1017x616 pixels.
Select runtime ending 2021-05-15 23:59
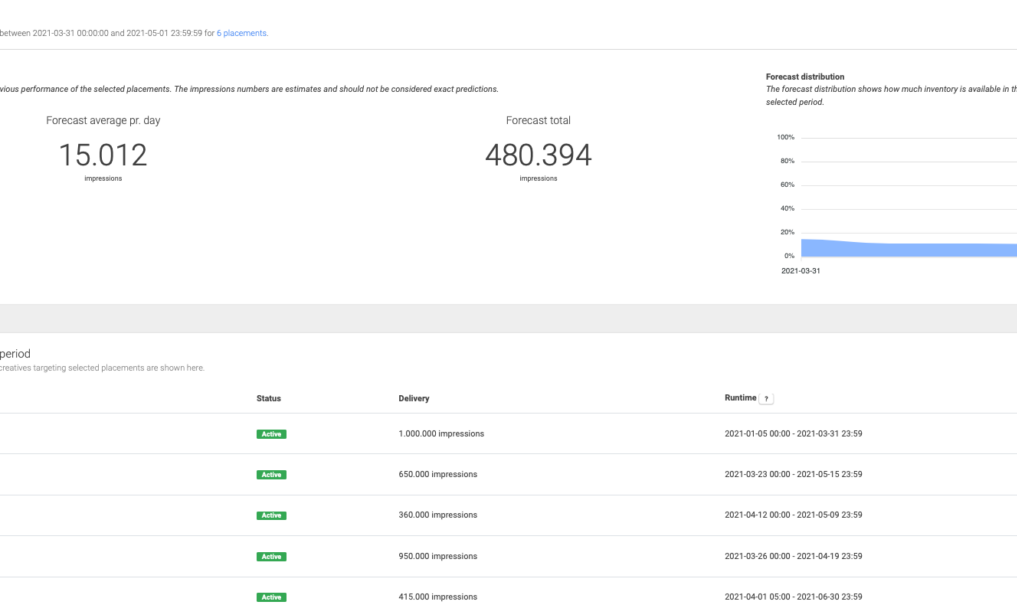point(793,474)
